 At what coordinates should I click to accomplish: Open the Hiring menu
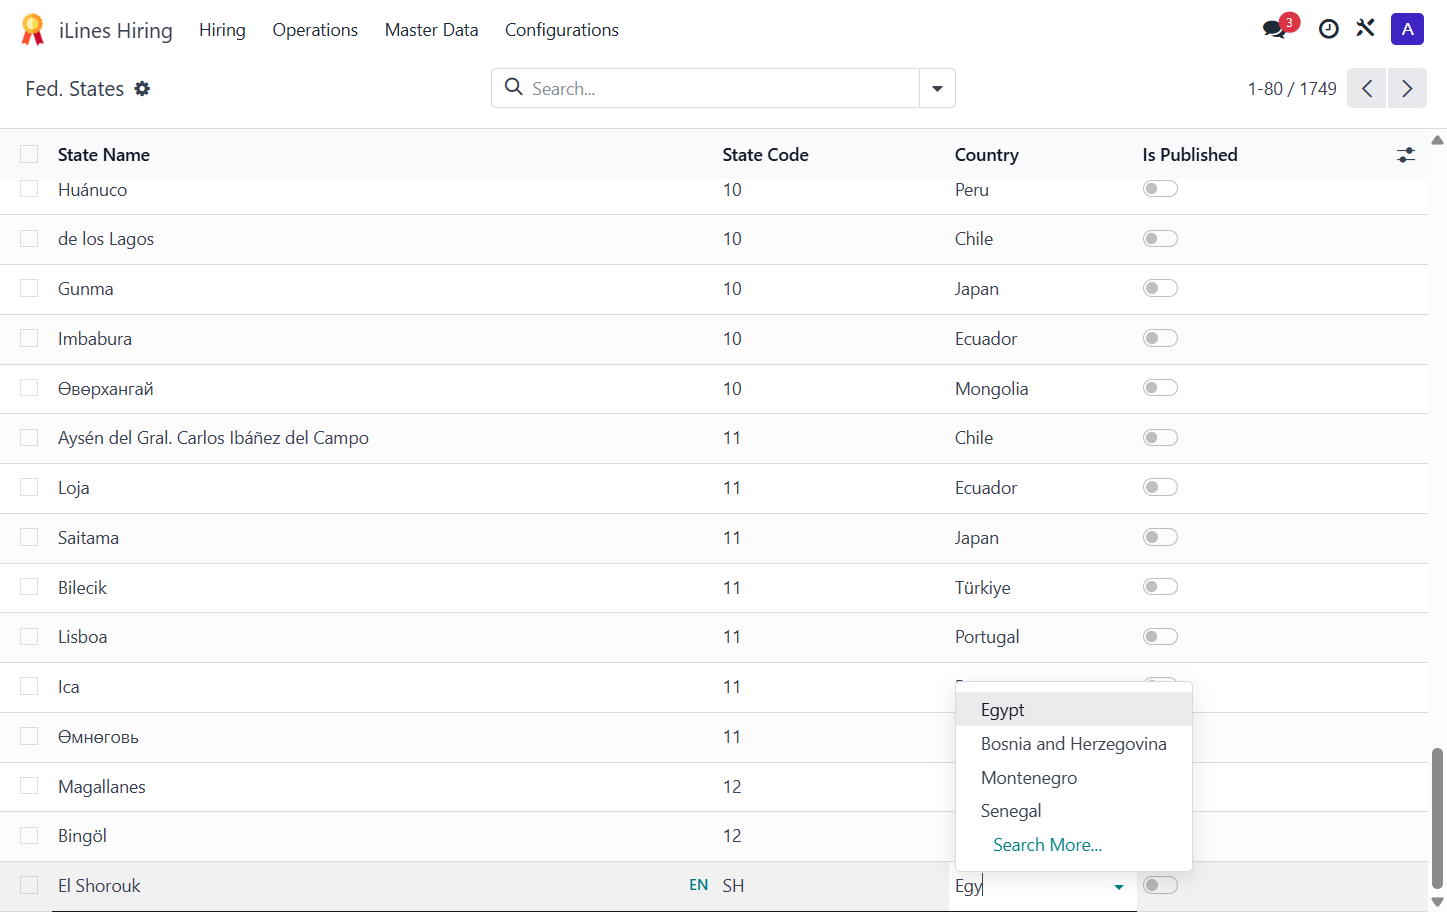click(222, 30)
